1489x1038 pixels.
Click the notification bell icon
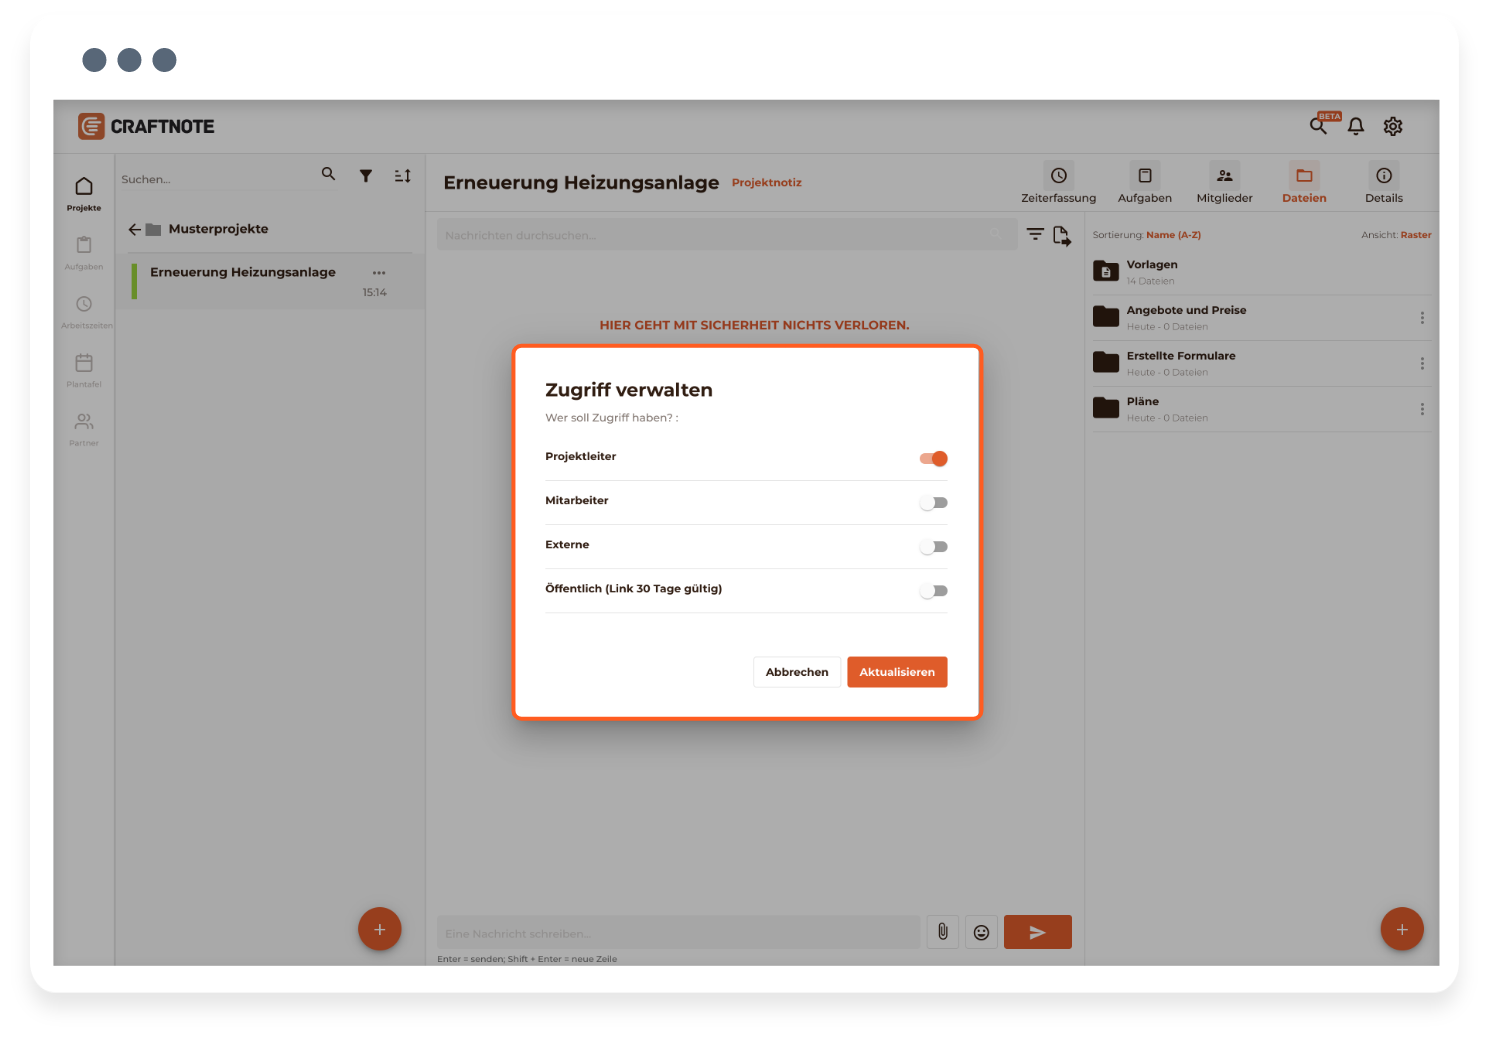pyautogui.click(x=1355, y=126)
